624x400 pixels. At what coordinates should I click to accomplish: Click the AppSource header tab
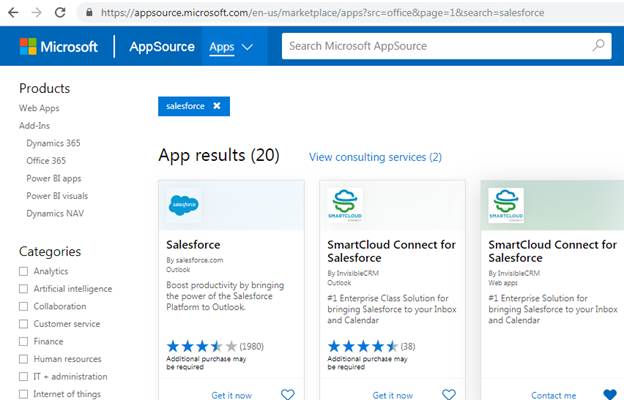(x=161, y=47)
